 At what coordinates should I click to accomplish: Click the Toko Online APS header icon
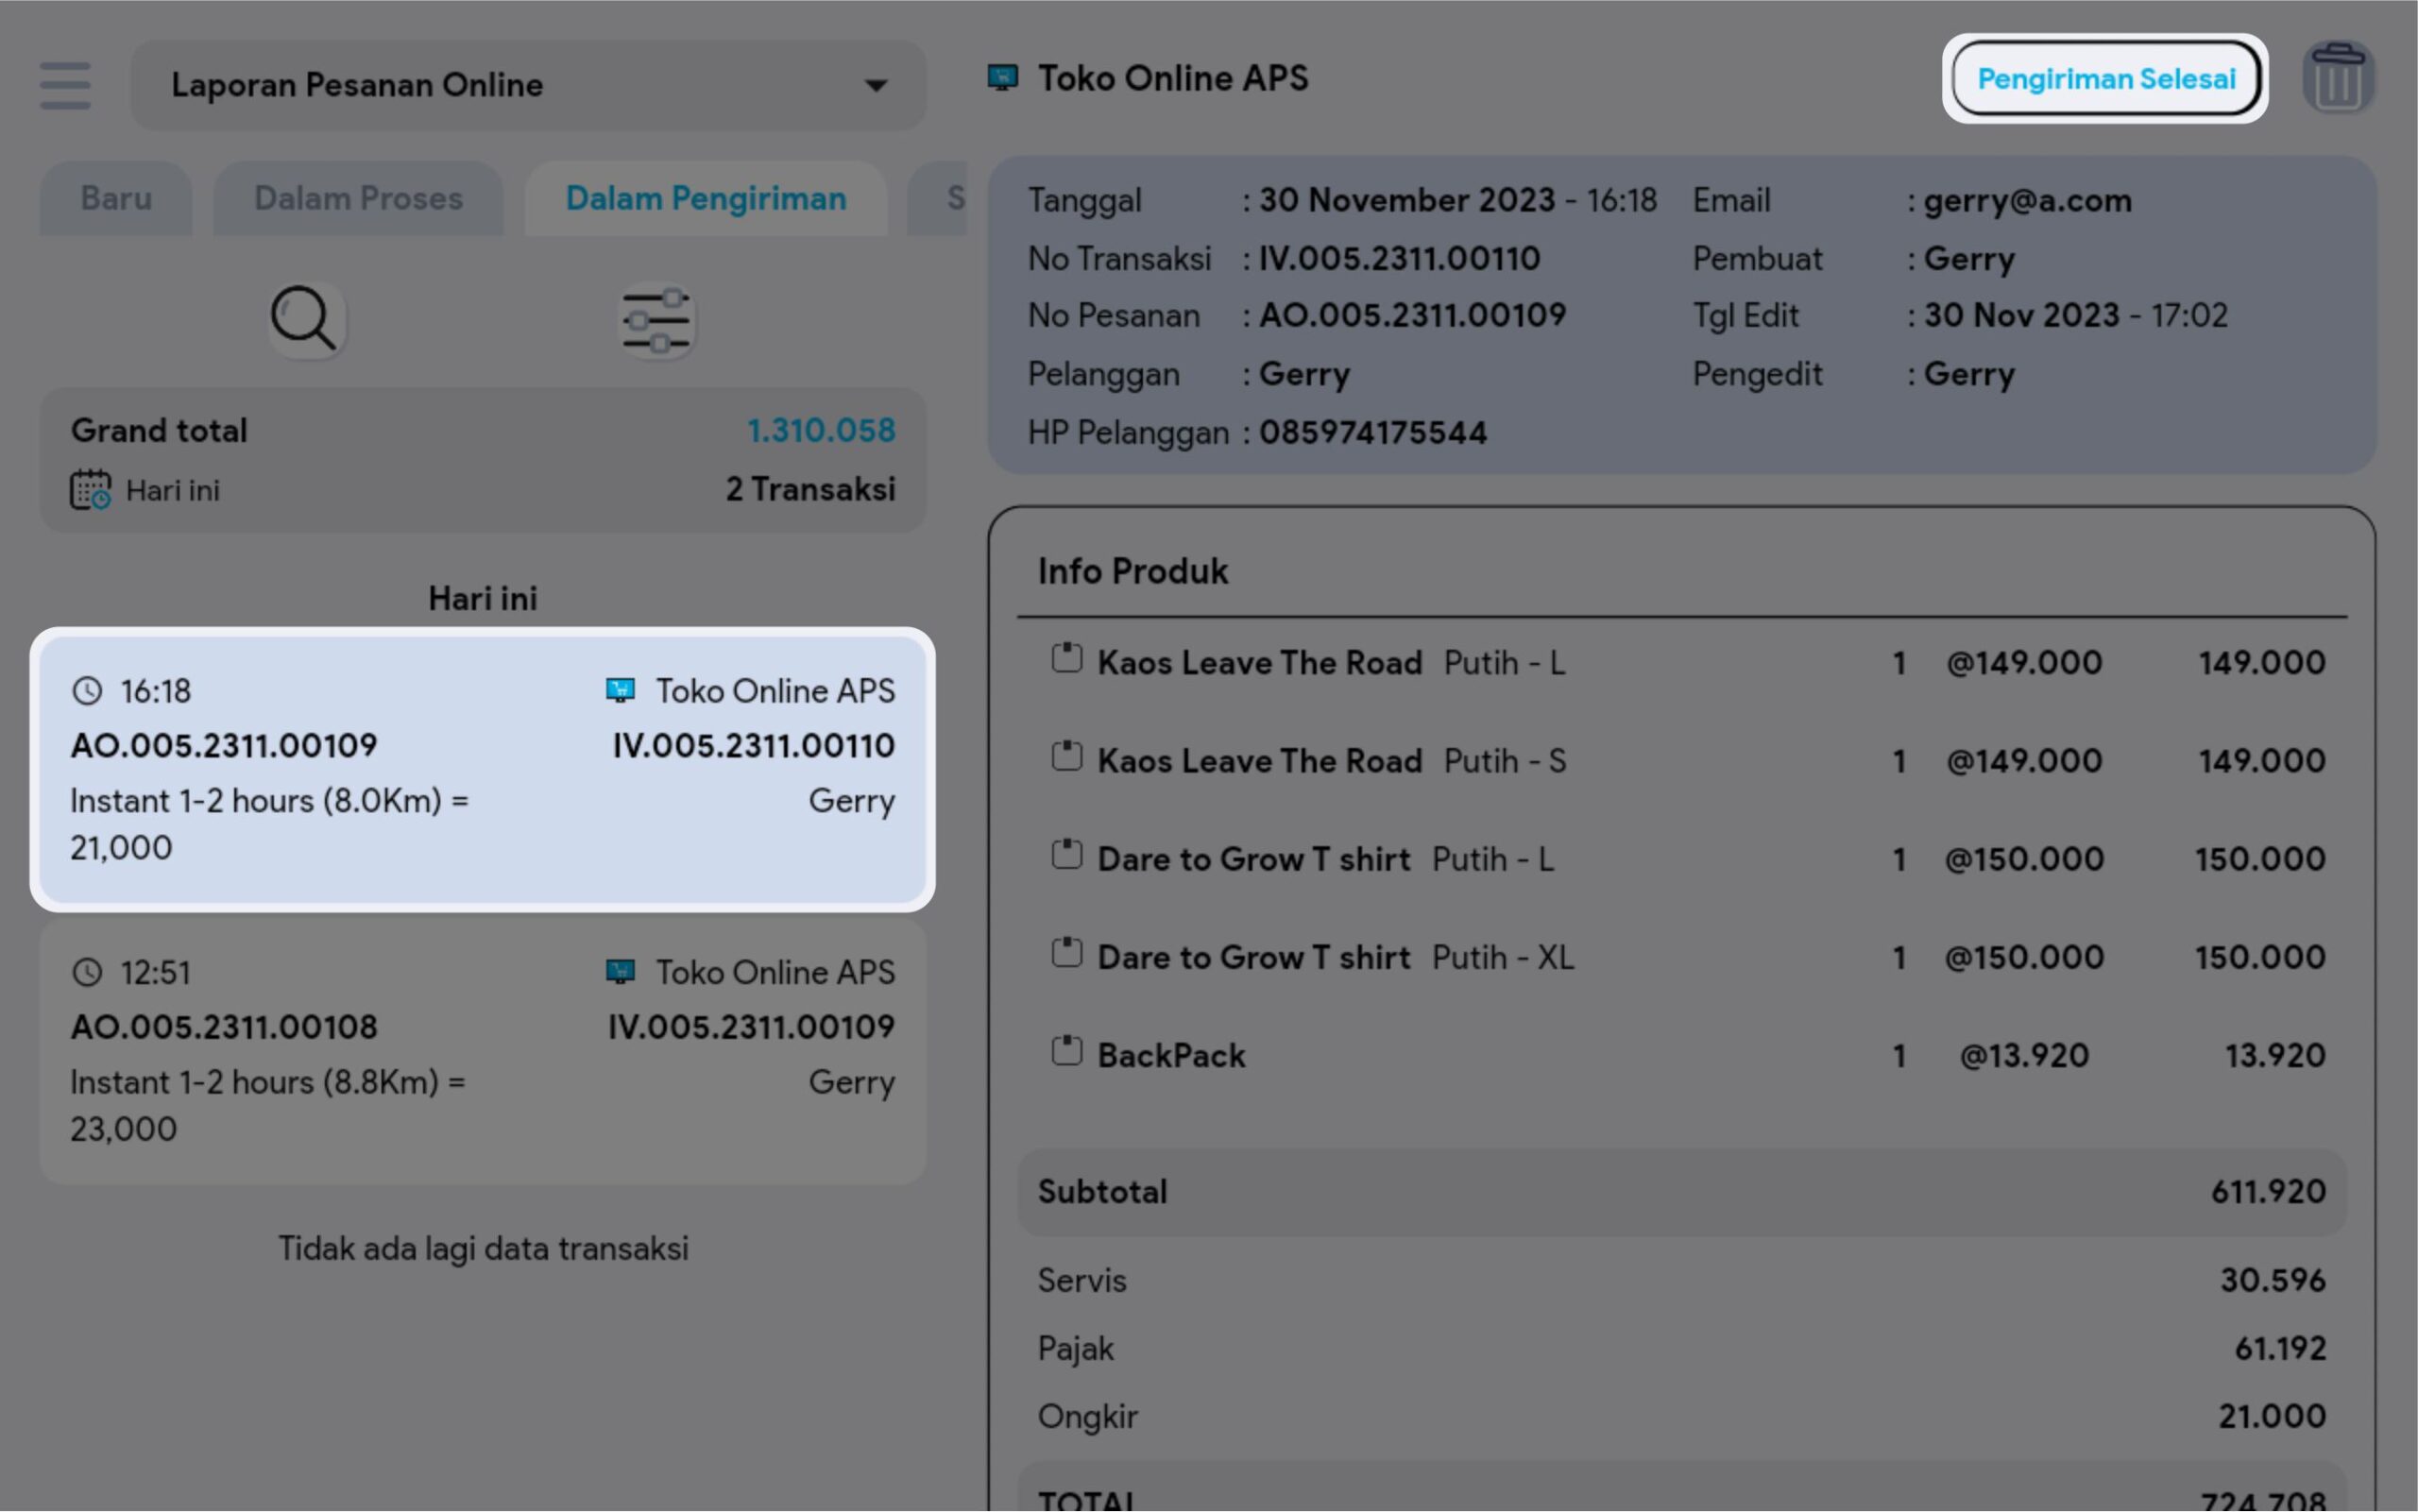coord(1002,78)
